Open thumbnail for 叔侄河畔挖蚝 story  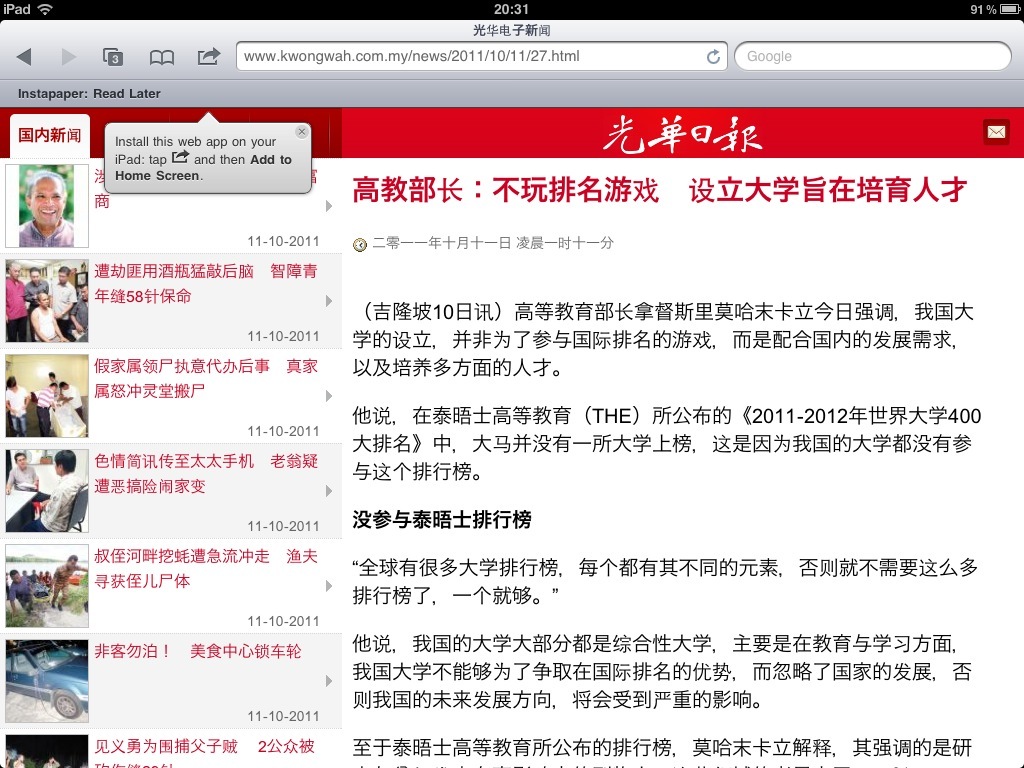(x=47, y=586)
